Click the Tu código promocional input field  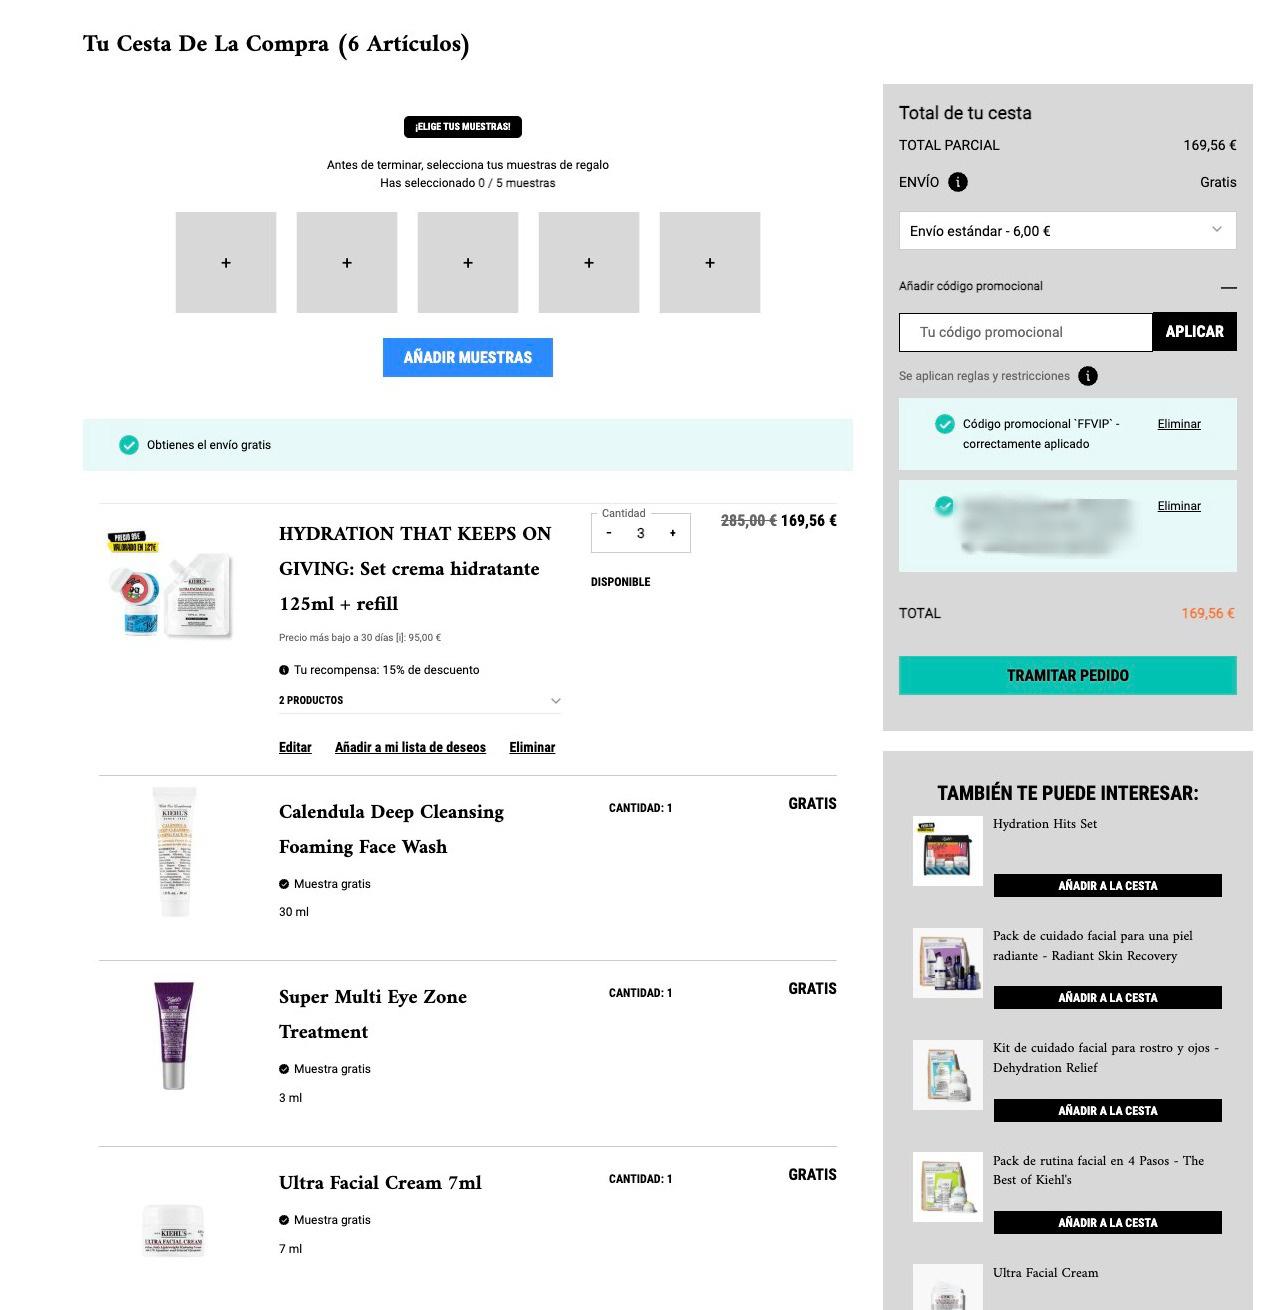pyautogui.click(x=1026, y=332)
